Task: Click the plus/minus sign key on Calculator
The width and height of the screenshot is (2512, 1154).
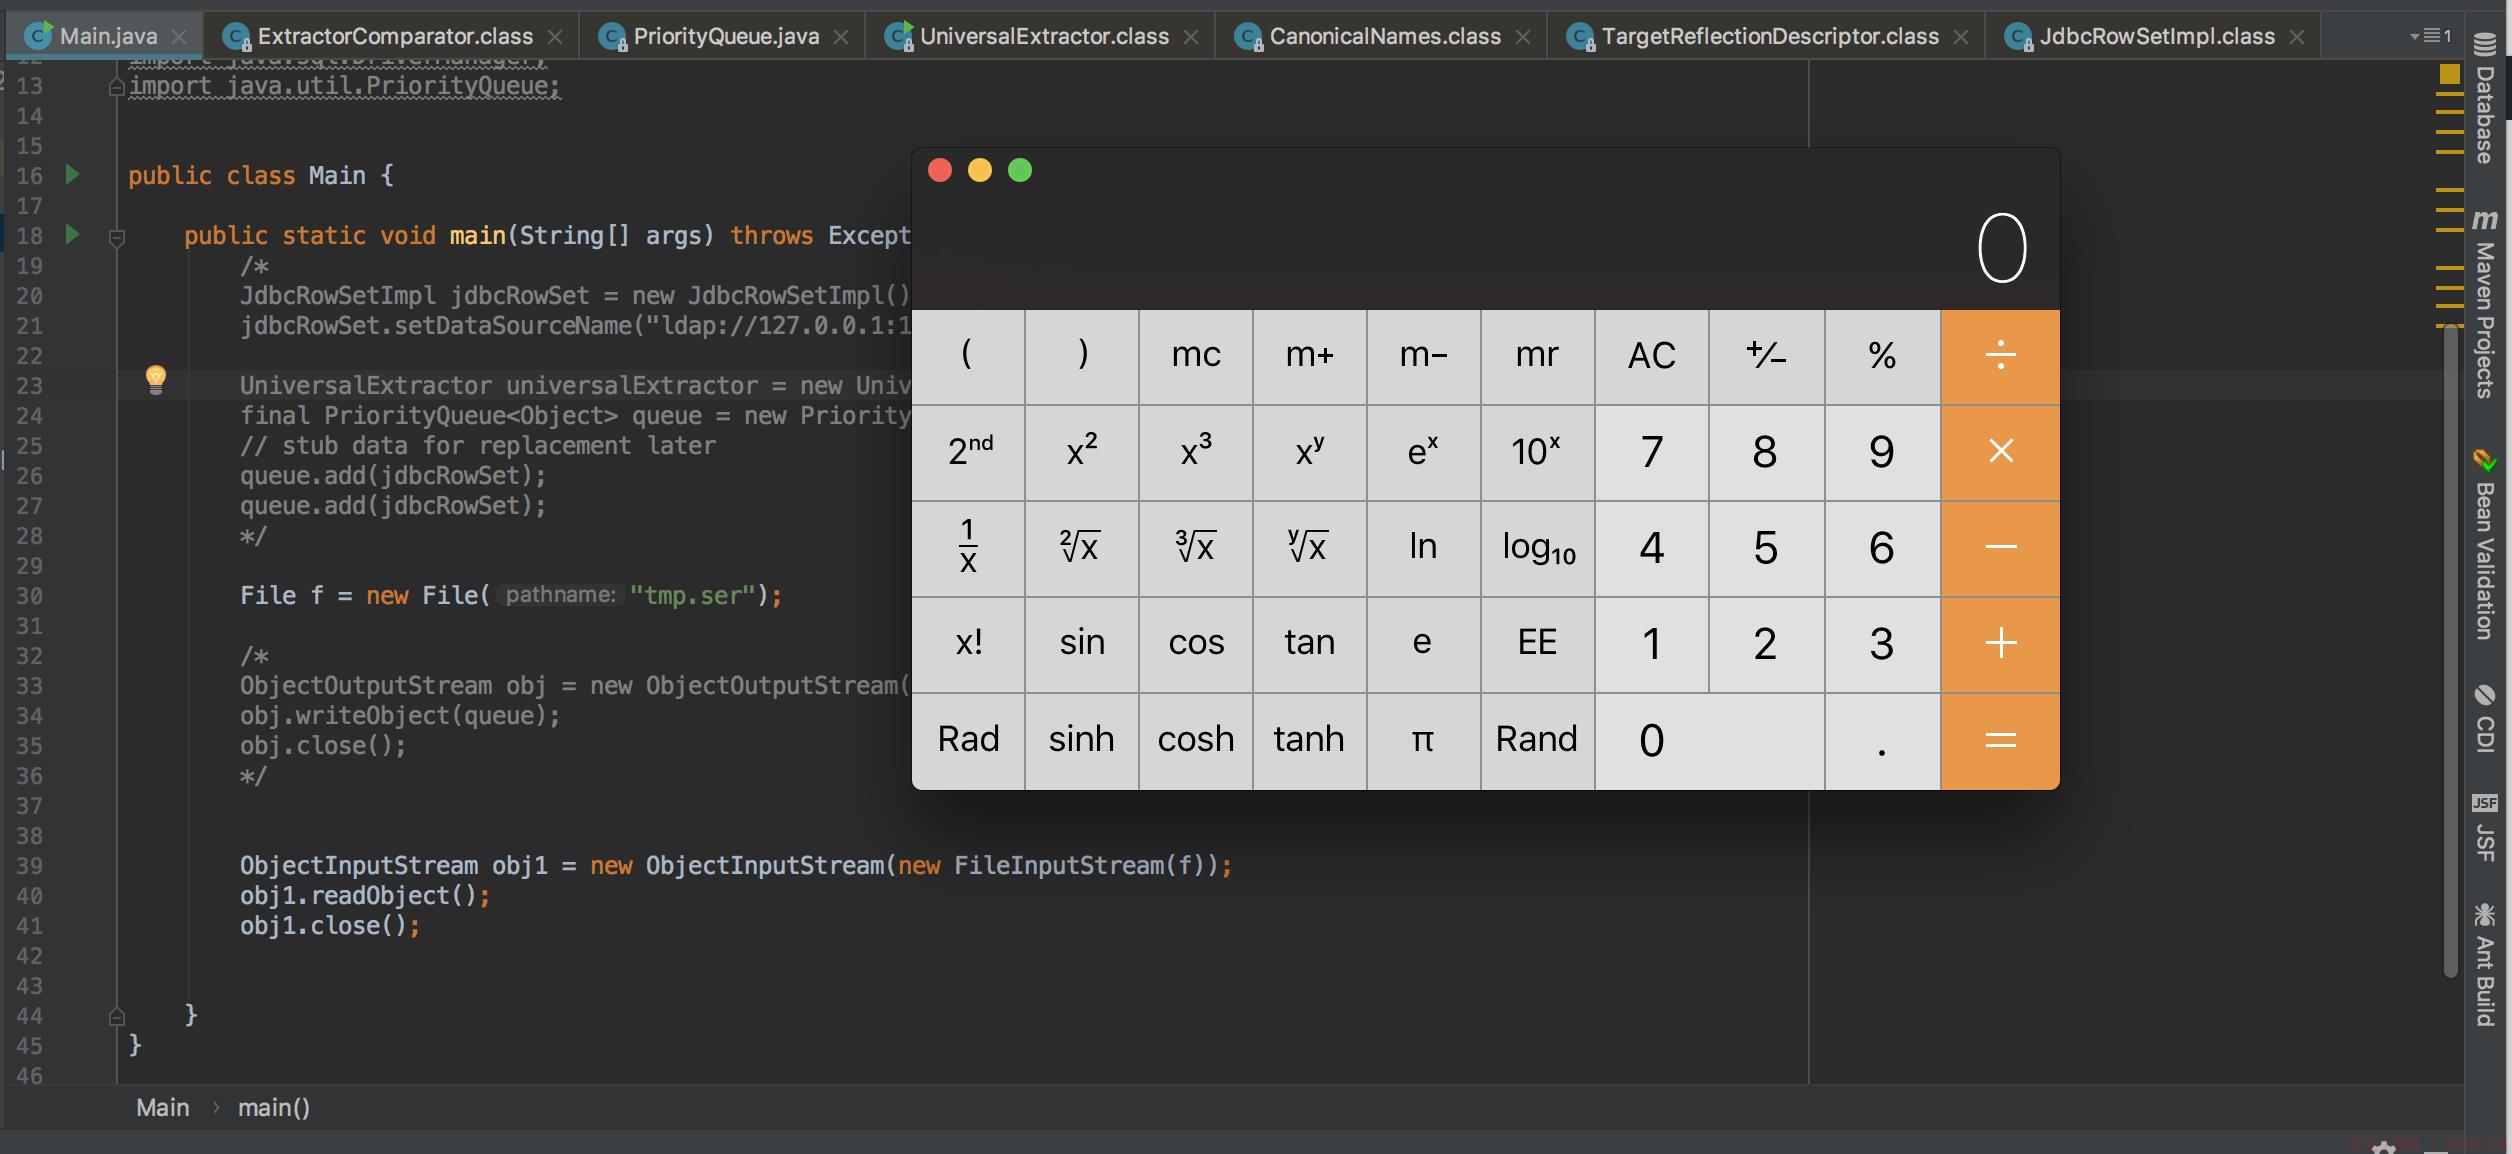Action: coord(1766,356)
